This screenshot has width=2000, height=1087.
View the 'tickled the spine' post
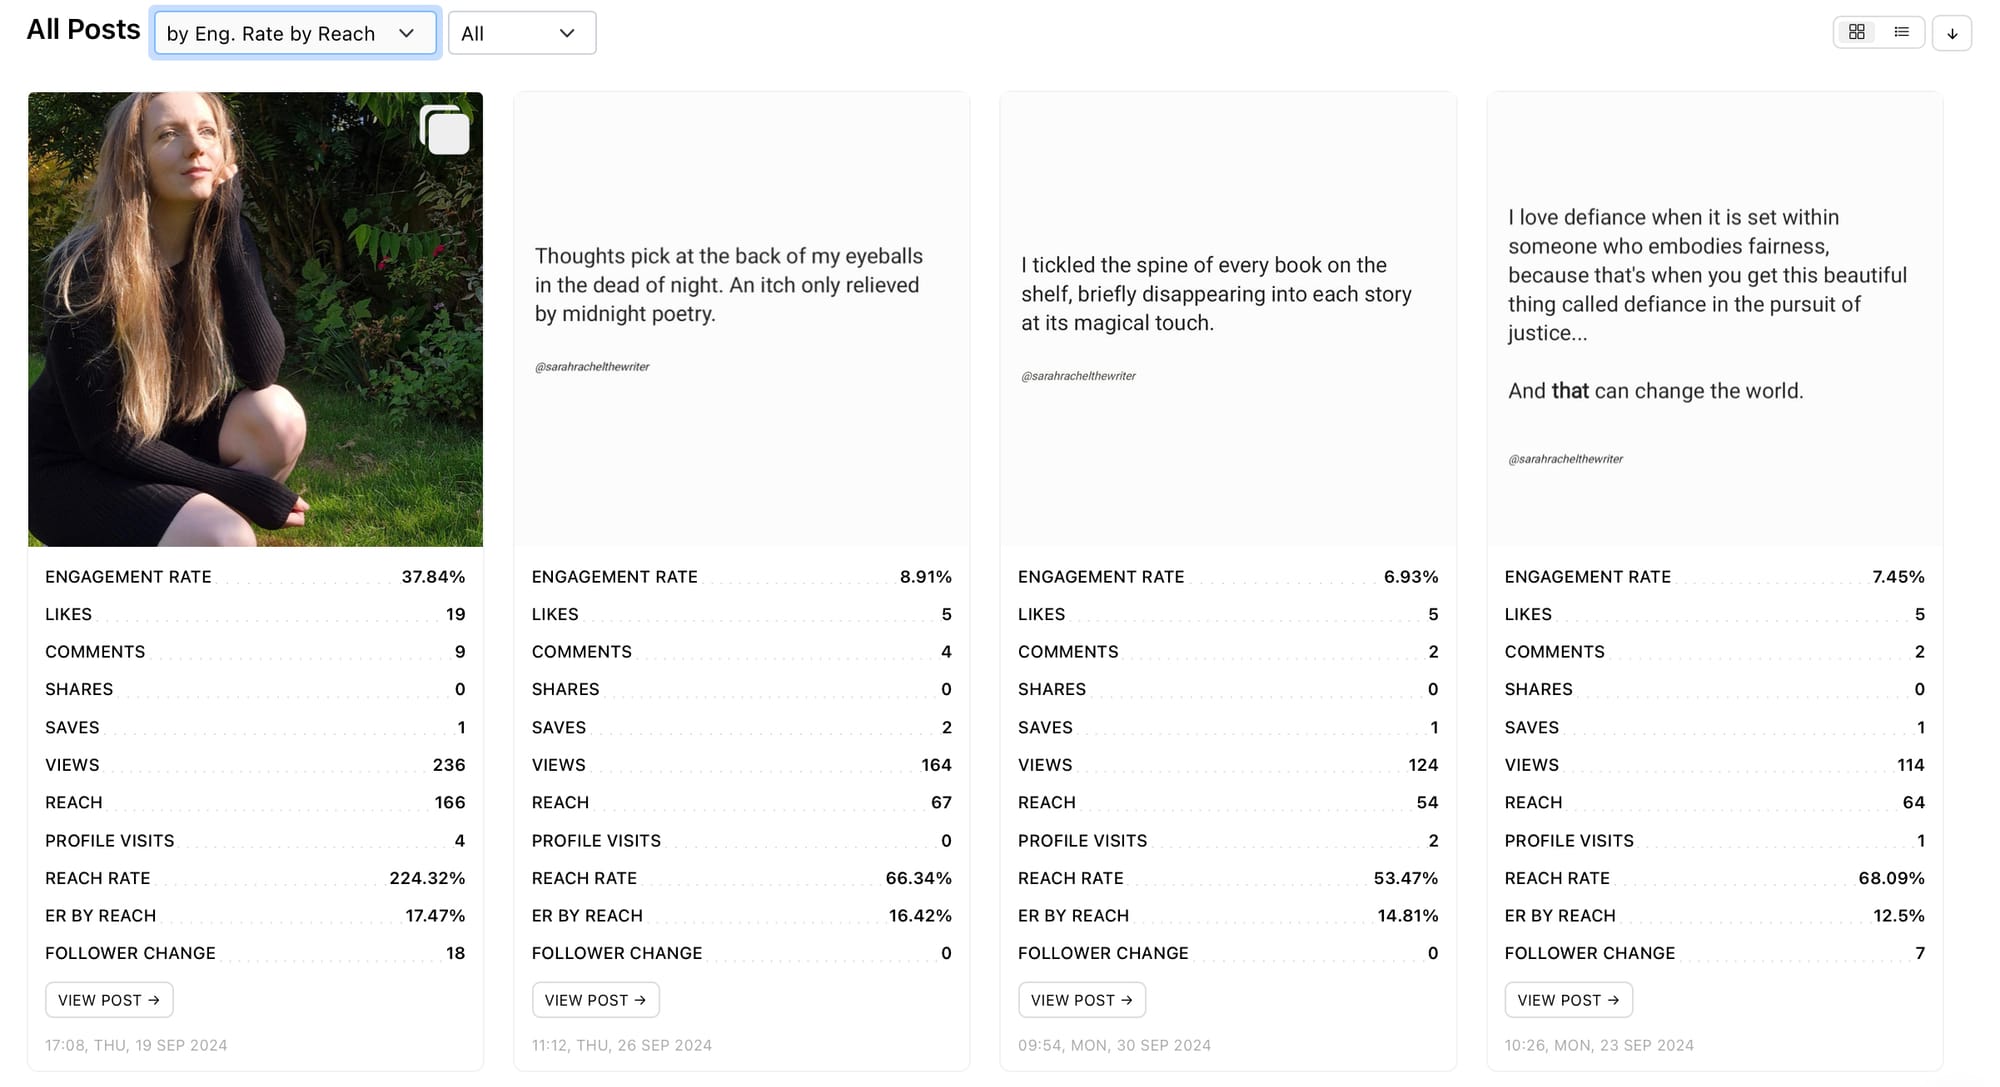1081,999
